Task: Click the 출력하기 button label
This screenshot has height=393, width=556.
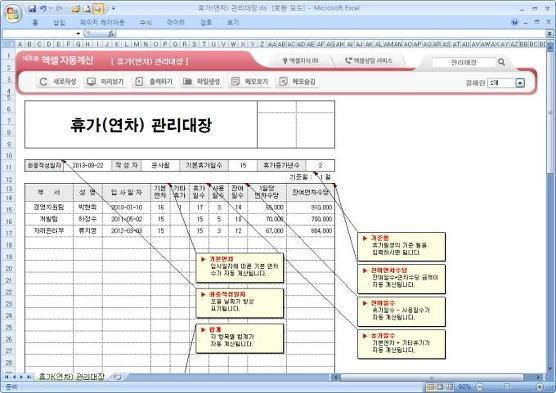Action: coord(161,82)
